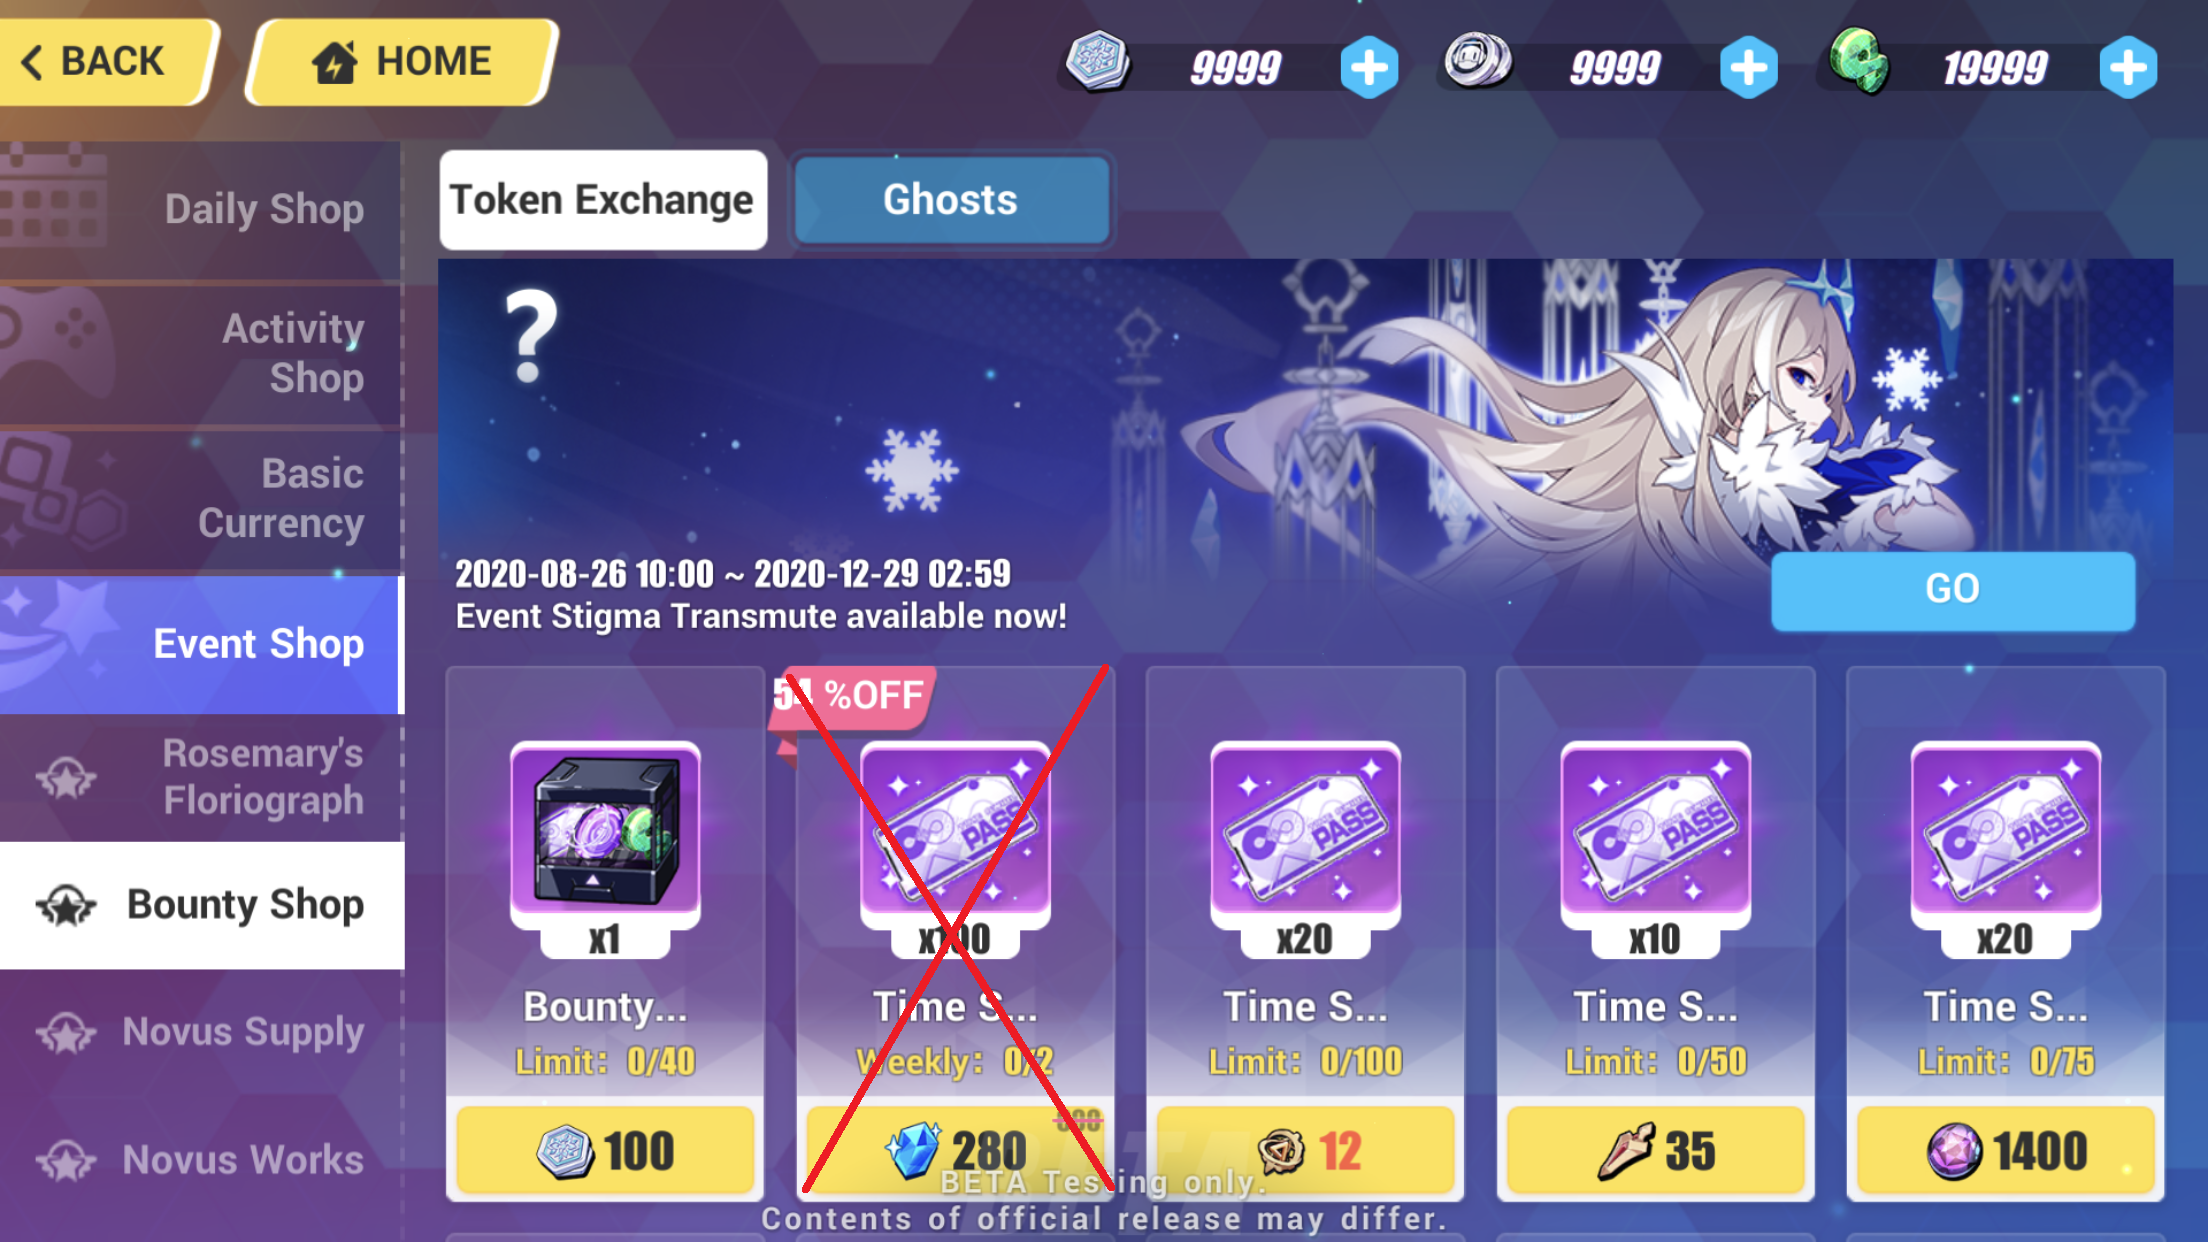Add crystals using the first plus icon
Image resolution: width=2208 pixels, height=1242 pixels.
click(x=1369, y=68)
